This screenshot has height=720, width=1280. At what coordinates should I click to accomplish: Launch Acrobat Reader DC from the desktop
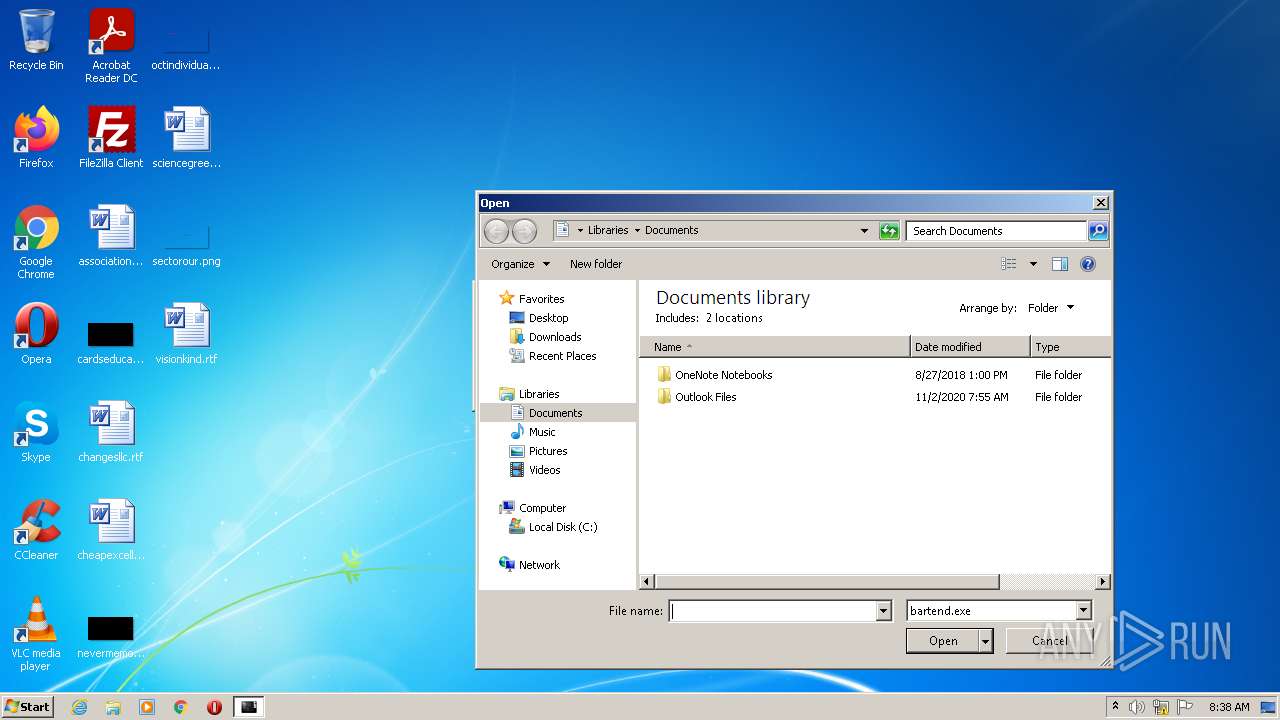(111, 46)
